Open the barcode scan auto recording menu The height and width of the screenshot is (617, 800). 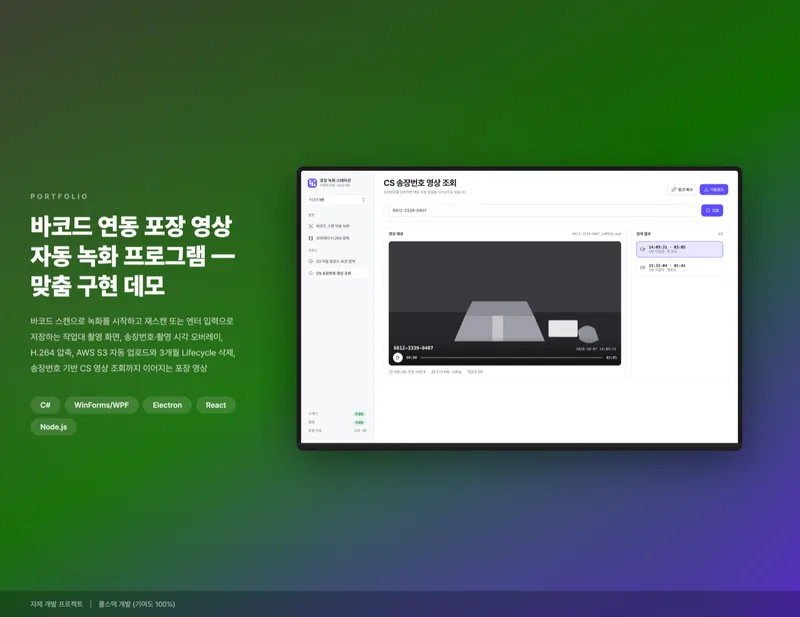point(337,226)
